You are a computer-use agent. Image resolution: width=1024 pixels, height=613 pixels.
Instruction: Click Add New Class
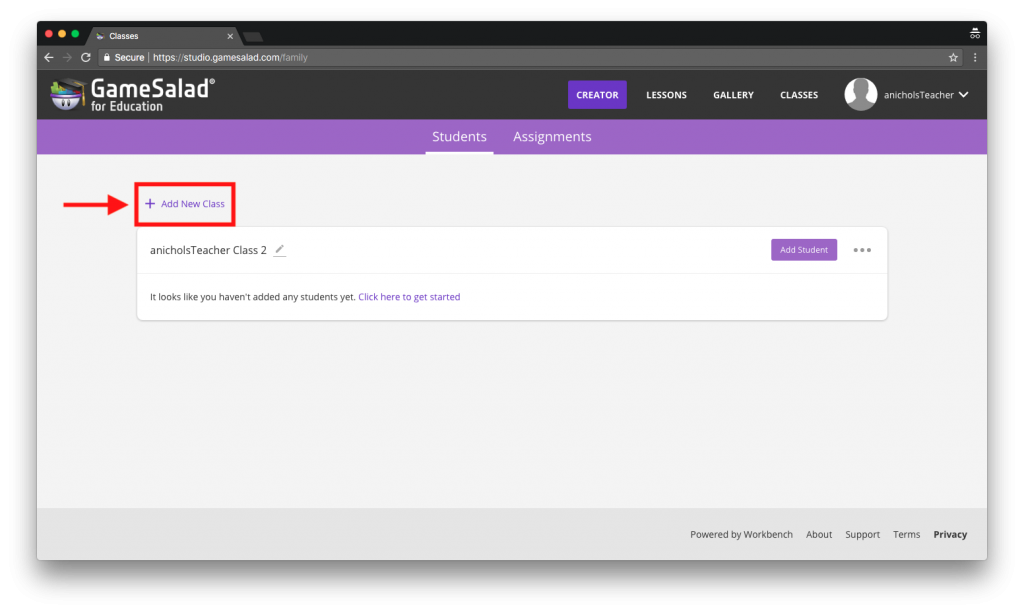(185, 204)
